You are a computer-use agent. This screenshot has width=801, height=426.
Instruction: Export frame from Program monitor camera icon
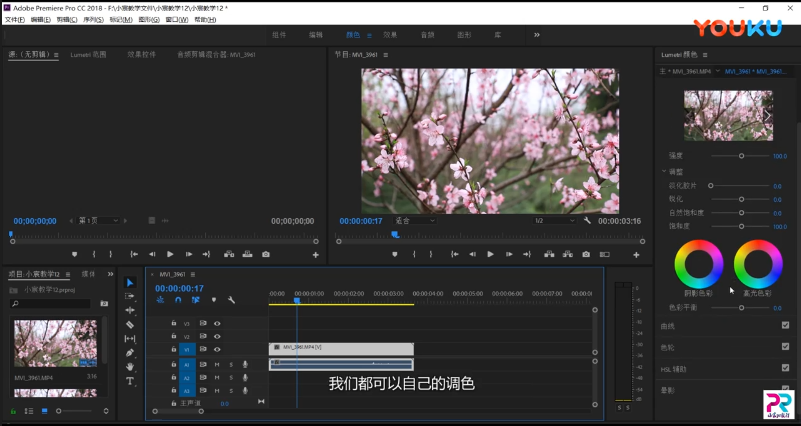(586, 254)
